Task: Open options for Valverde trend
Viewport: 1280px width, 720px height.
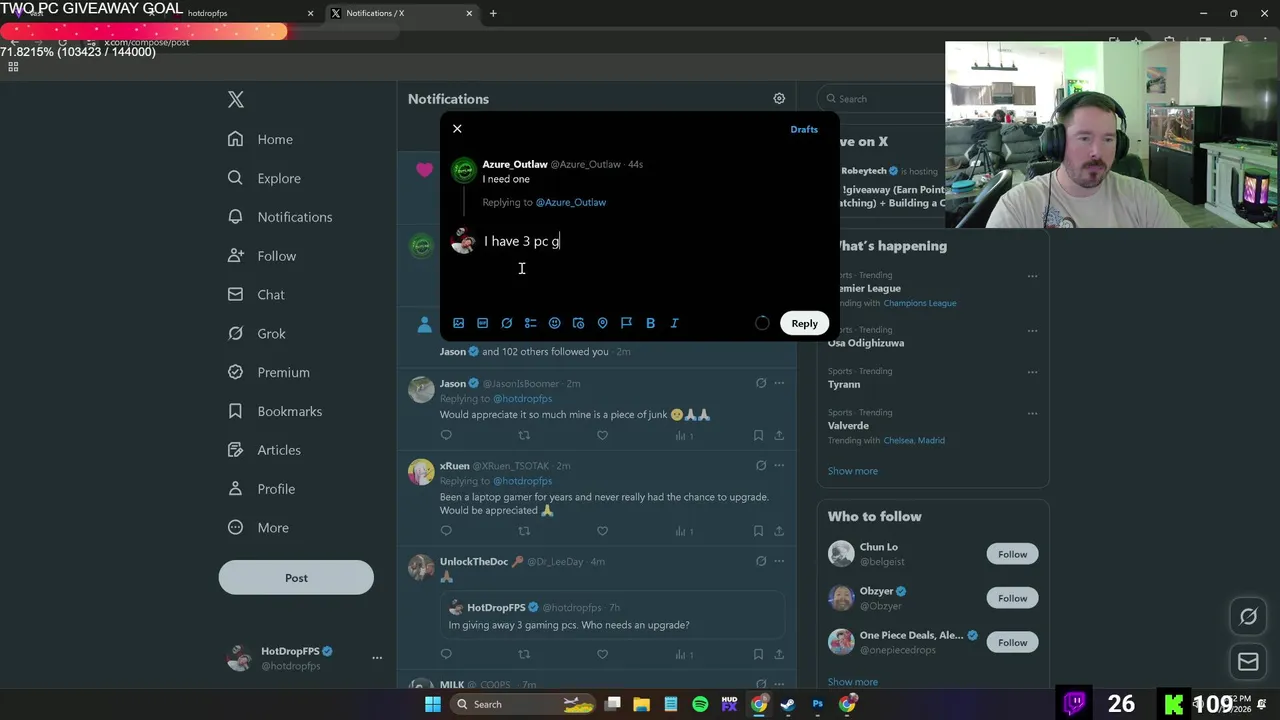Action: (1032, 412)
